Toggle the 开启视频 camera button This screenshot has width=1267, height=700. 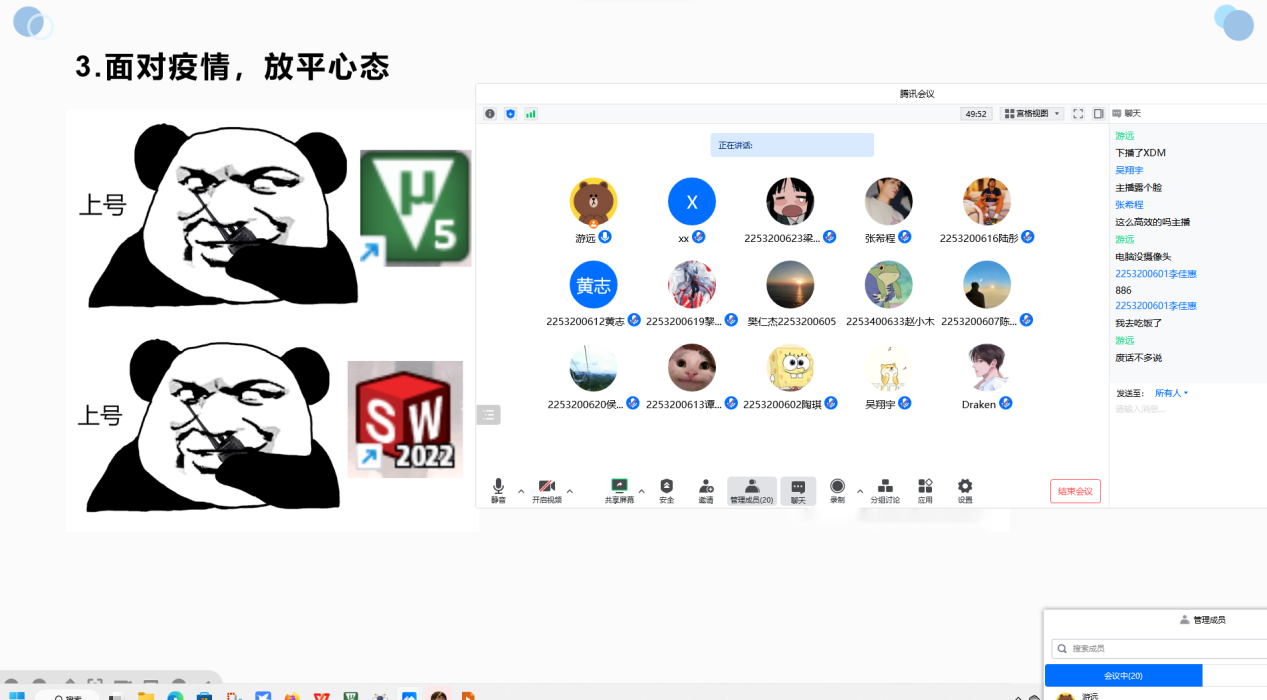(x=546, y=486)
